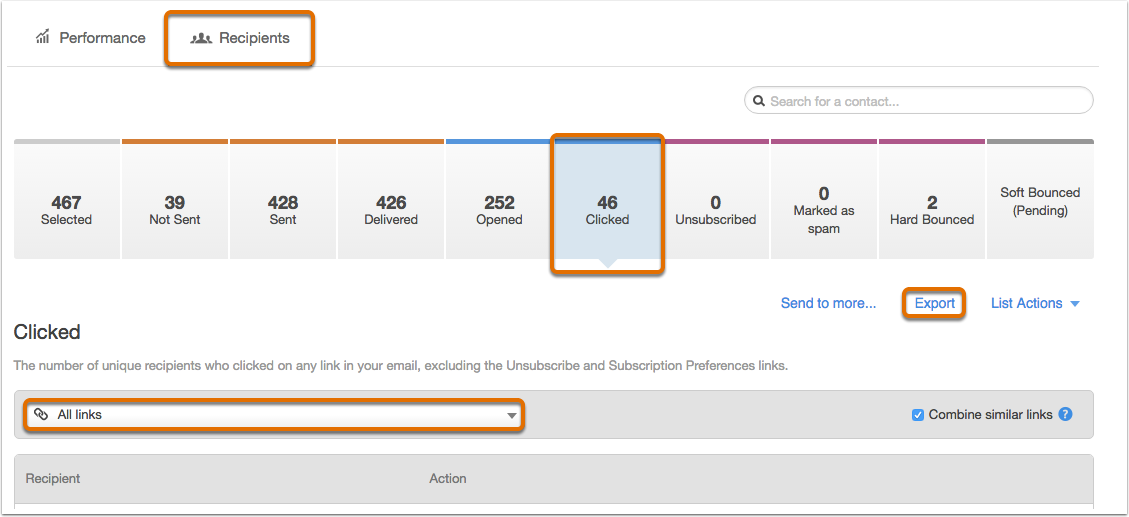Select the 2 Hard Bounced tile
This screenshot has height=517, width=1129.
(932, 199)
